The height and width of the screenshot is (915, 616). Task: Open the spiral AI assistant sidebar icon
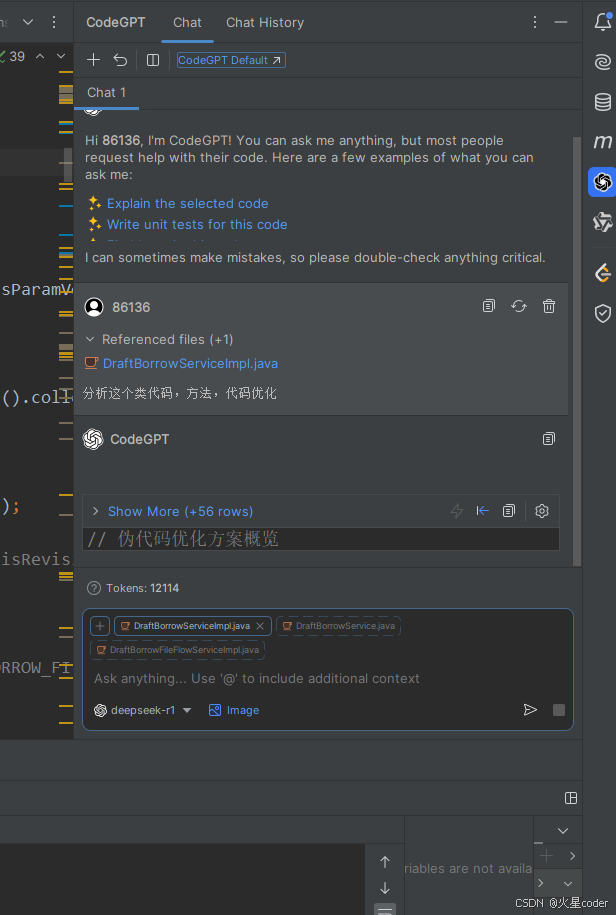tap(603, 62)
